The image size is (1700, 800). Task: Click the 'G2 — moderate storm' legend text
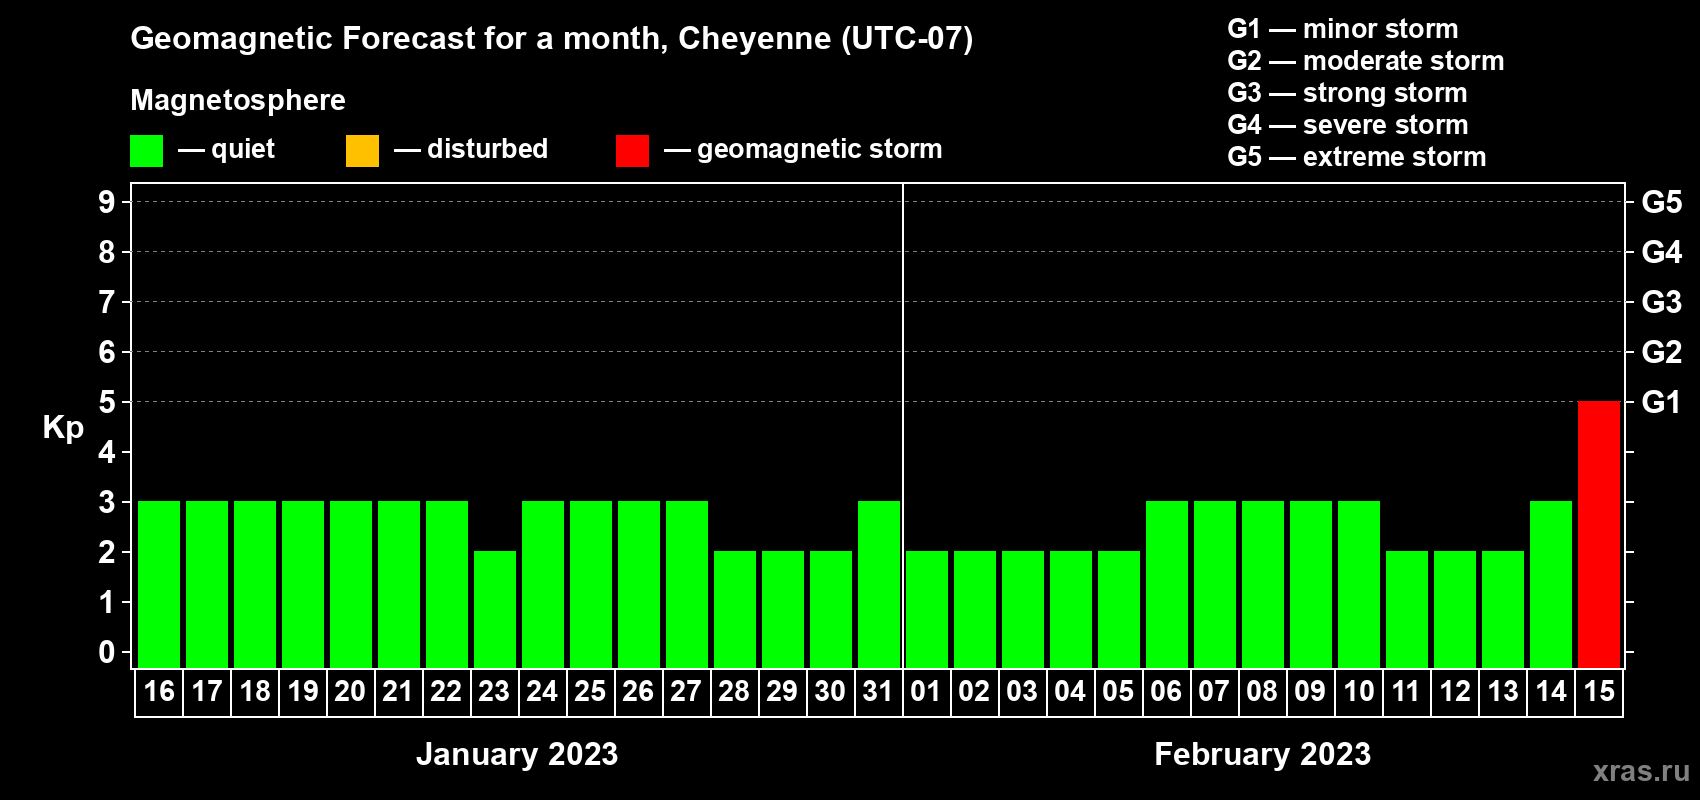click(x=1366, y=61)
